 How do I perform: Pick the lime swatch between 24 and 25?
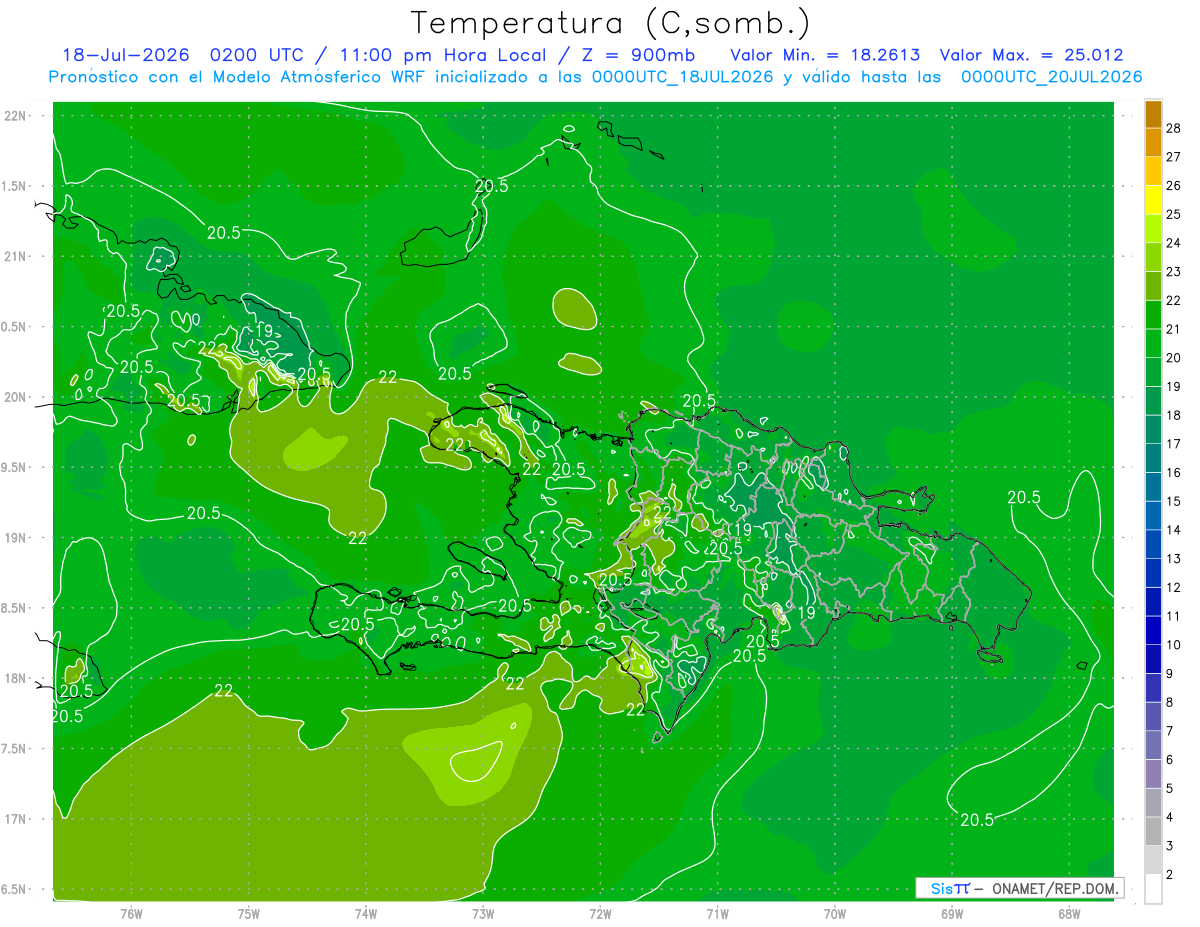click(1153, 229)
